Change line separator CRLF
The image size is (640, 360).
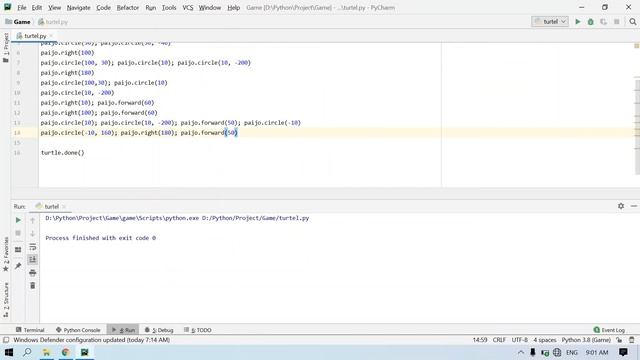click(x=499, y=340)
